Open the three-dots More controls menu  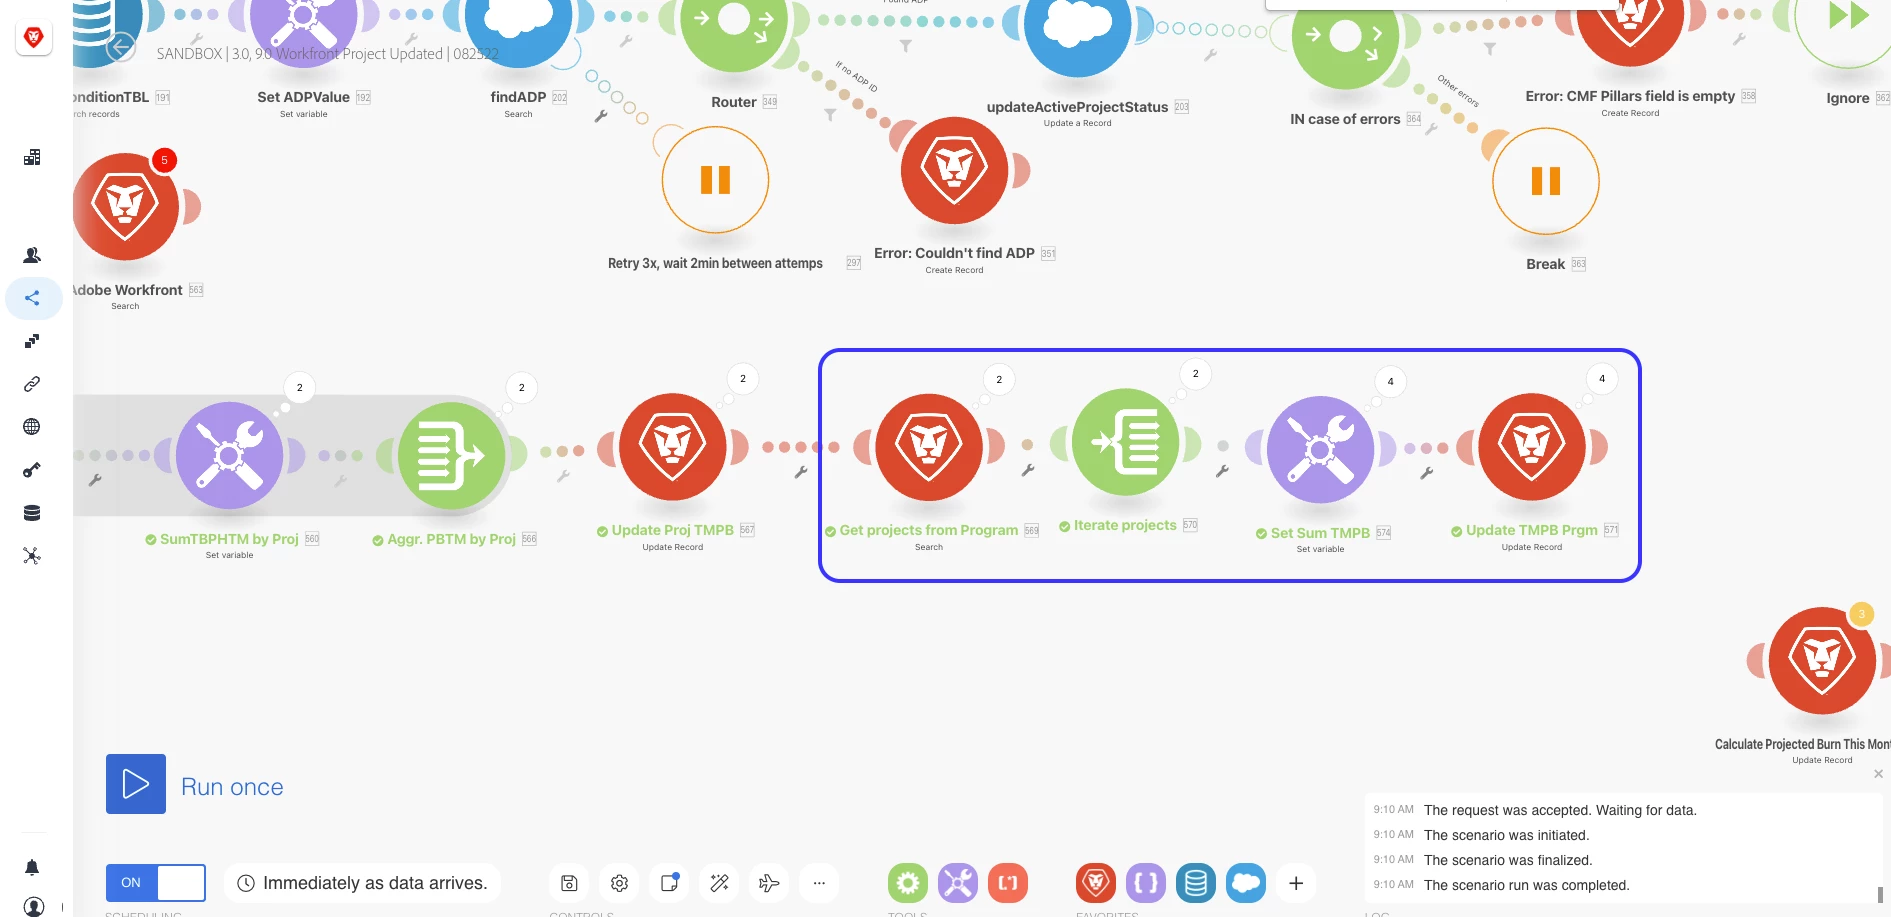click(819, 883)
